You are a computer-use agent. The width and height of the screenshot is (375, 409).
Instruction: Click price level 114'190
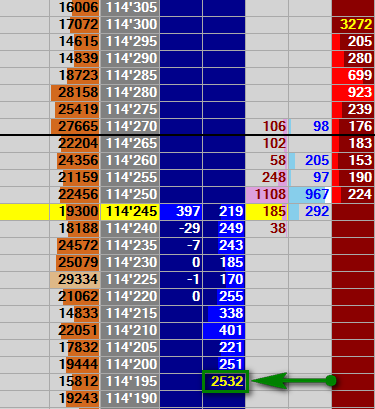click(130, 398)
